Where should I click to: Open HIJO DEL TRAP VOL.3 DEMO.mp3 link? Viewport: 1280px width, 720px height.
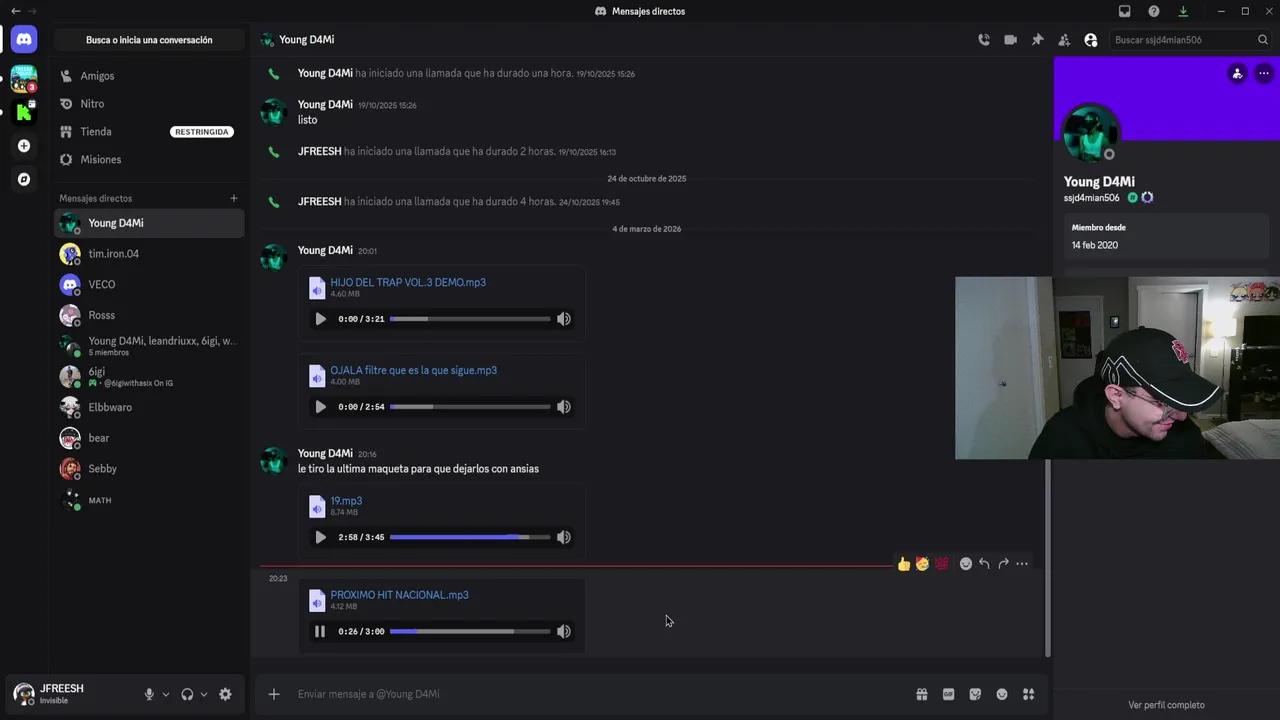click(x=408, y=282)
